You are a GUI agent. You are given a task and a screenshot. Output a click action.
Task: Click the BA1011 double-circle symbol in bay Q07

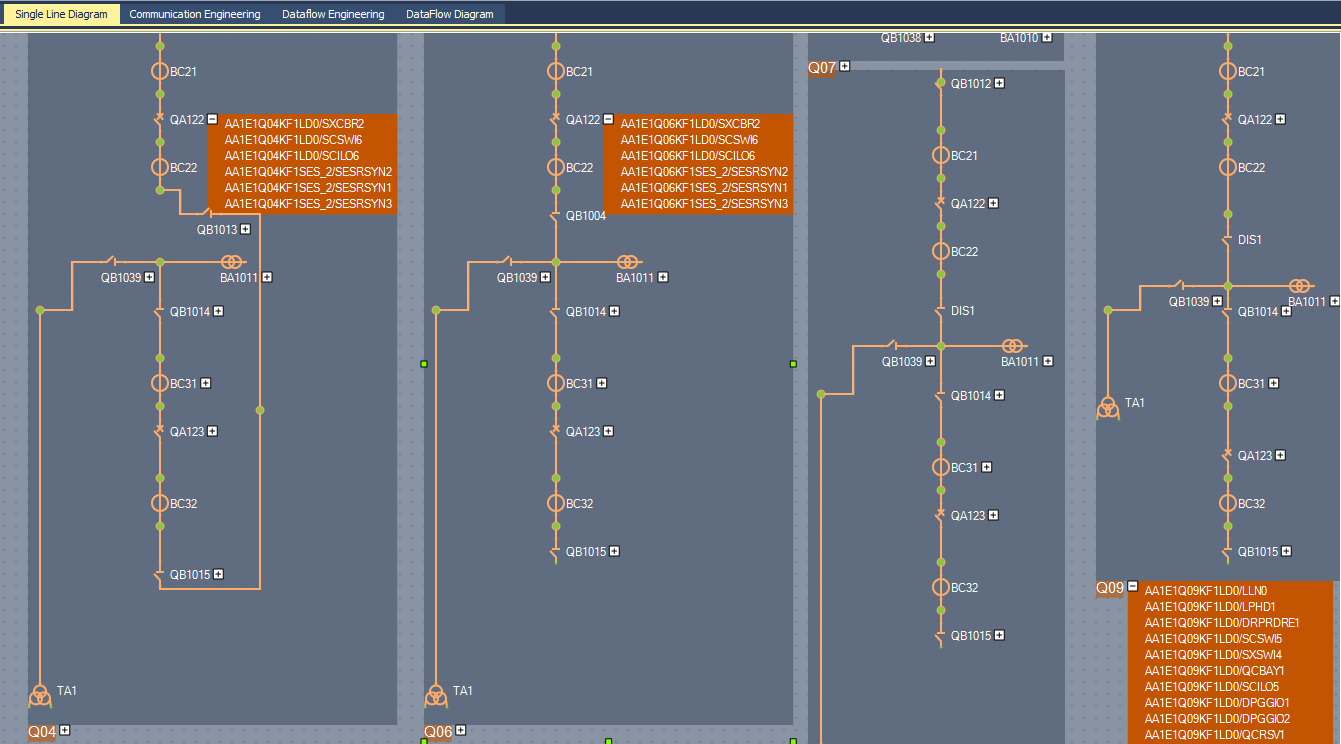(x=1013, y=346)
